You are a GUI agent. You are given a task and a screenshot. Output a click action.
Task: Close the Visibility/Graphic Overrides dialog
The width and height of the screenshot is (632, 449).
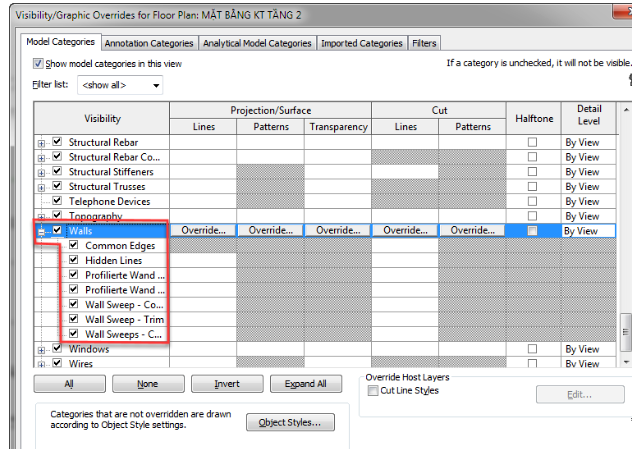[x=620, y=13]
